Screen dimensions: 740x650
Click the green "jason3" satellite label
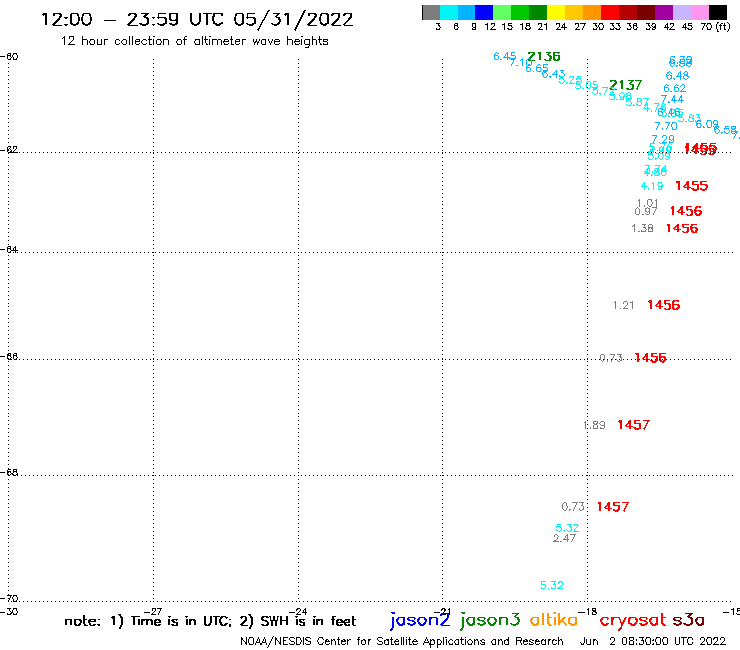490,621
